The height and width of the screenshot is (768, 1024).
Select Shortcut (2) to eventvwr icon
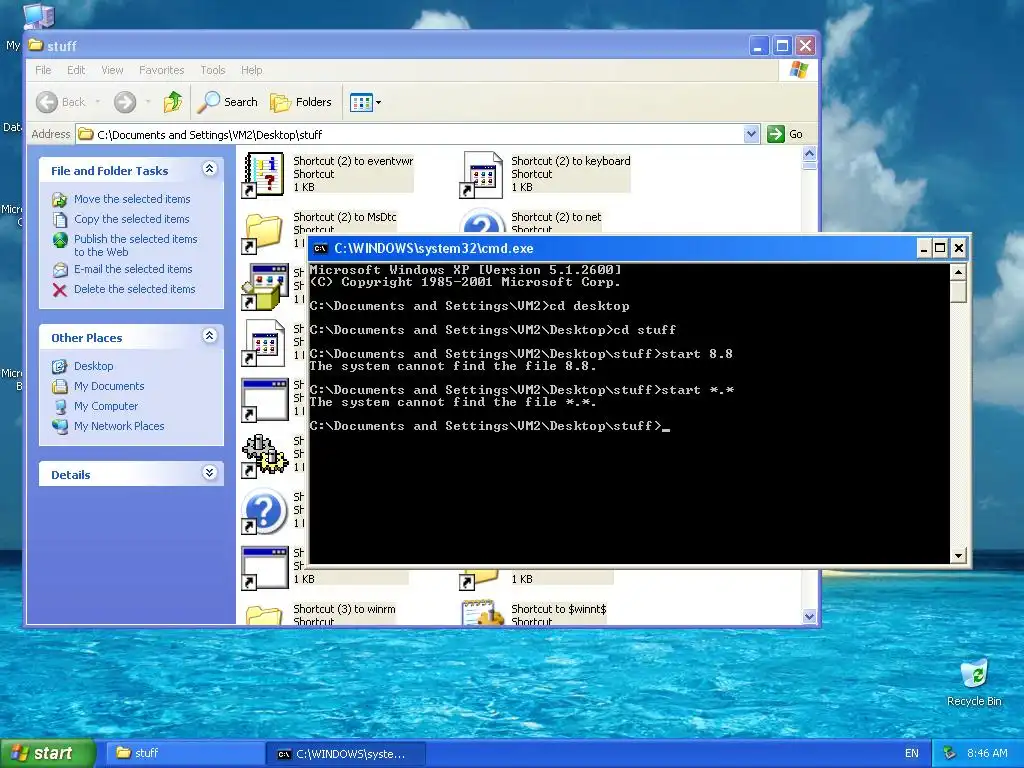(263, 174)
